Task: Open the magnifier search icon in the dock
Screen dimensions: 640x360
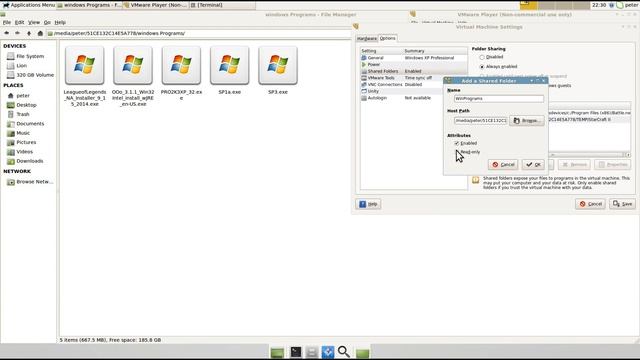Action: [344, 352]
